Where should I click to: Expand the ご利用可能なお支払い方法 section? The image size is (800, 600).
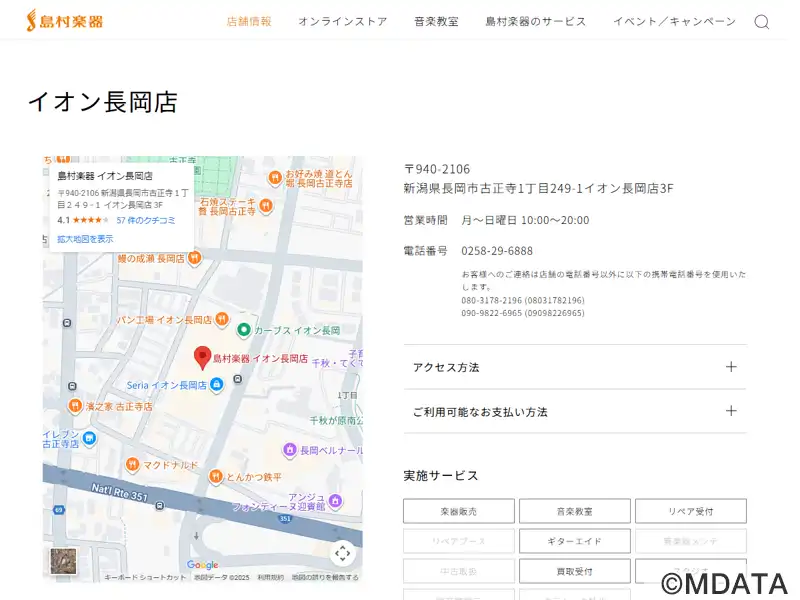(575, 411)
